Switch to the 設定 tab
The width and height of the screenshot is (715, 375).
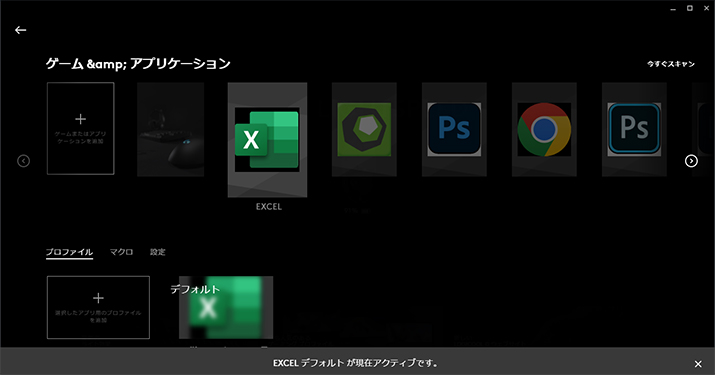pos(158,252)
